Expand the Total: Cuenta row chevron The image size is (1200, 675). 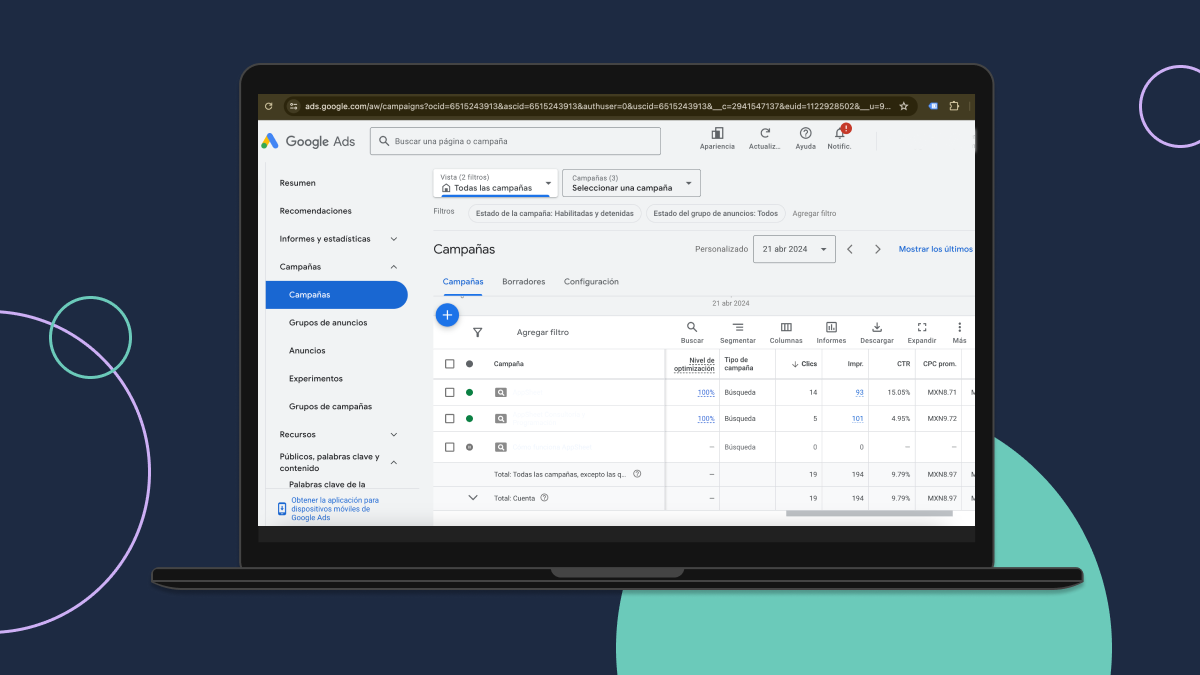pos(473,498)
